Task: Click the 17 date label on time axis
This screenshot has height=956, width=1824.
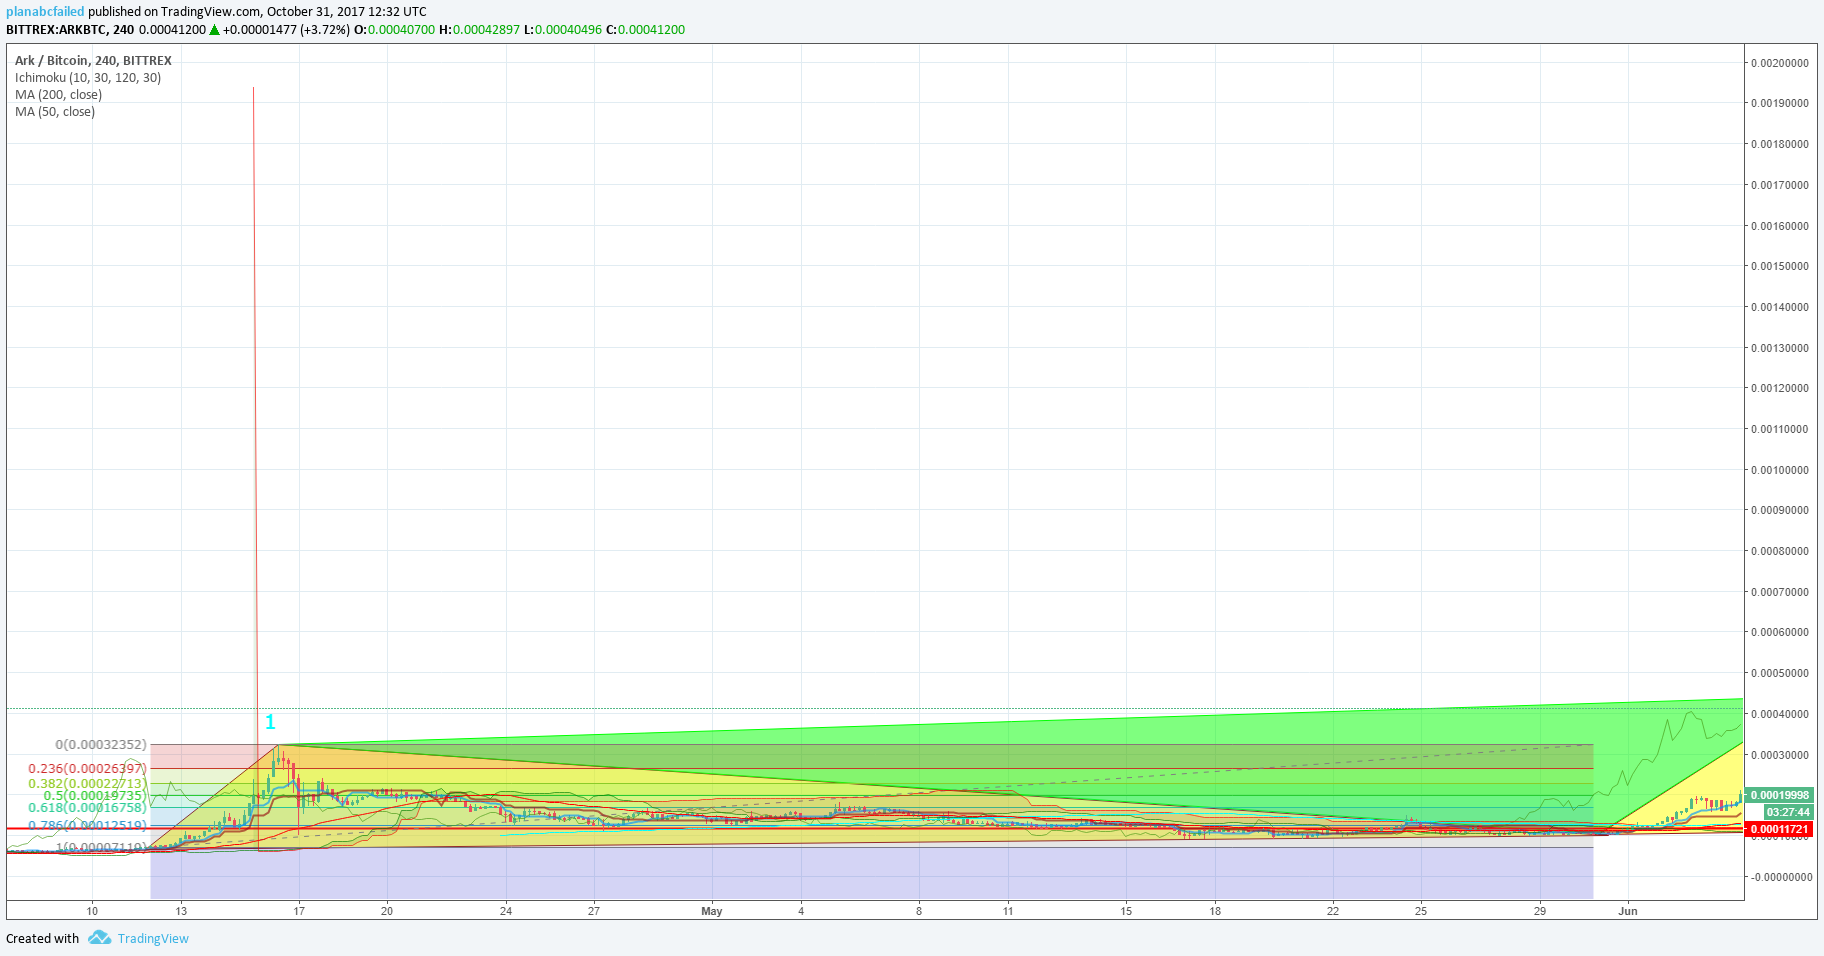Action: pyautogui.click(x=299, y=911)
